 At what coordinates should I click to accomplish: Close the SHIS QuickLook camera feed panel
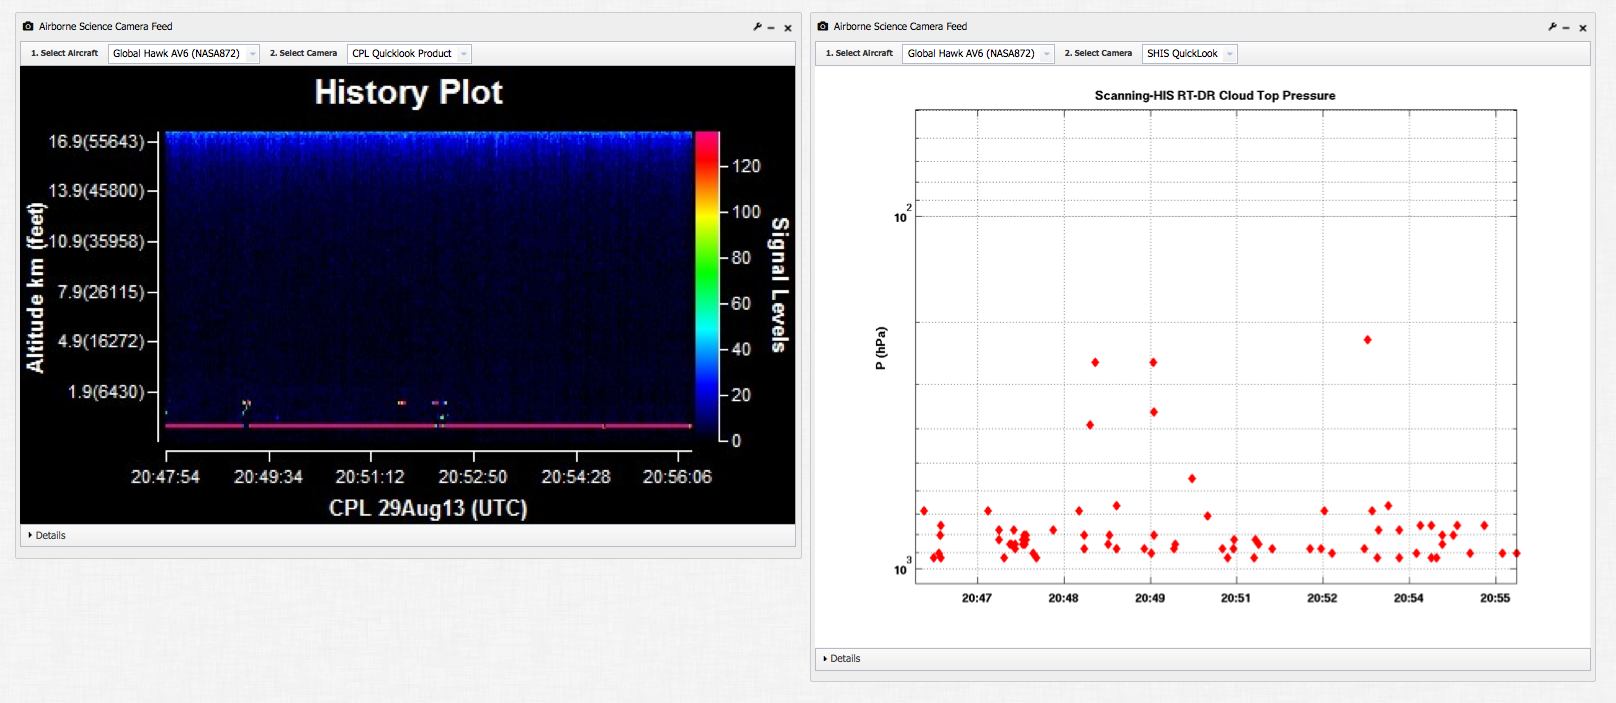tap(1583, 28)
